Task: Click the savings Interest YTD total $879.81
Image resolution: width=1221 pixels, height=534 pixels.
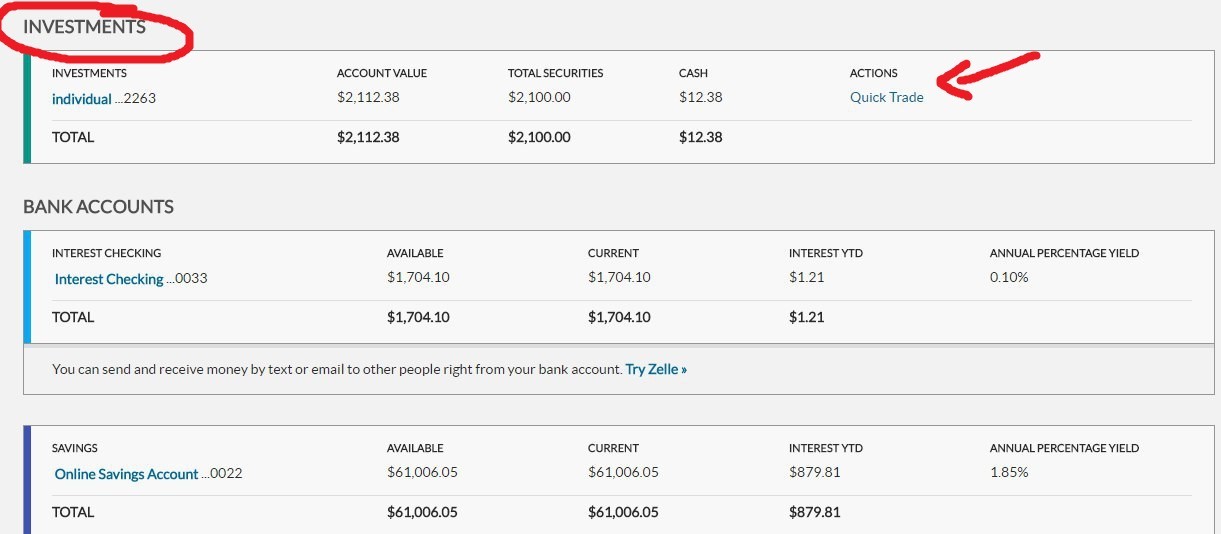Action: [x=814, y=512]
